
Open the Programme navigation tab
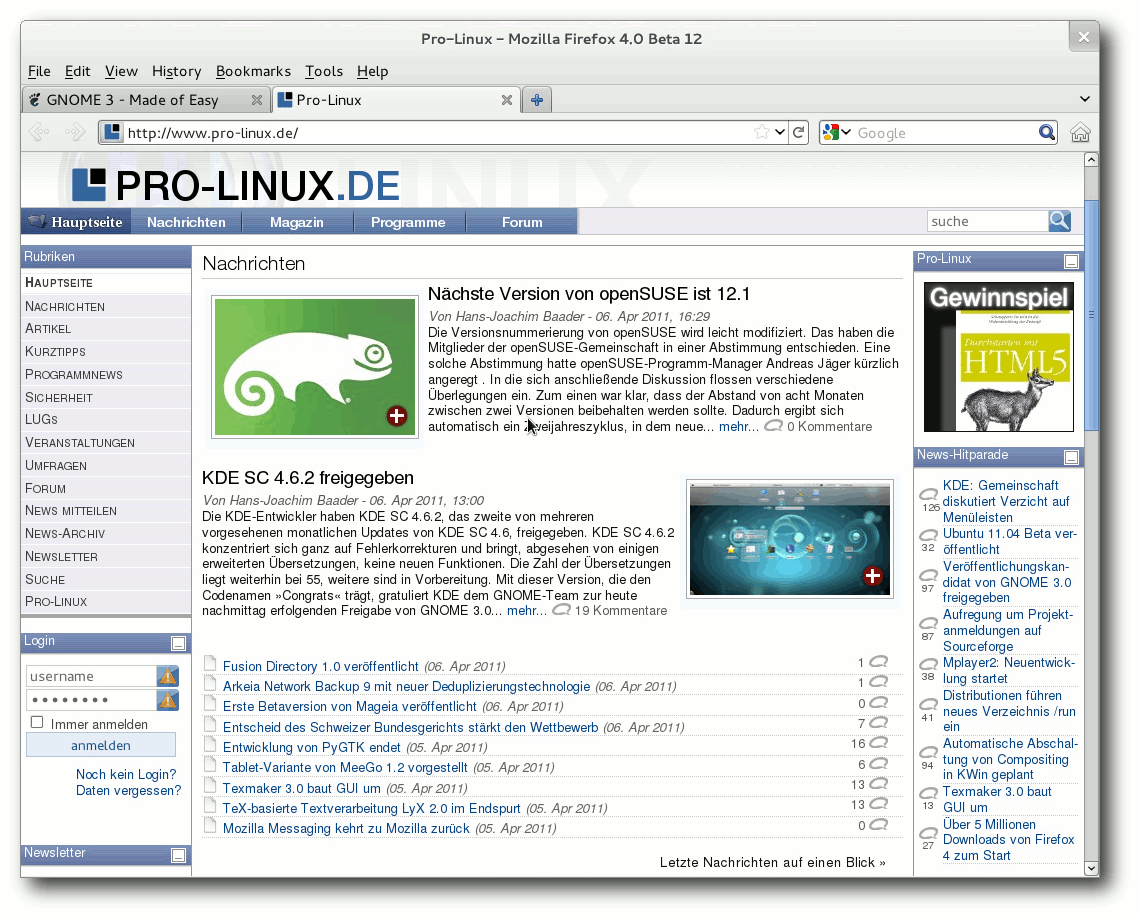coord(408,222)
